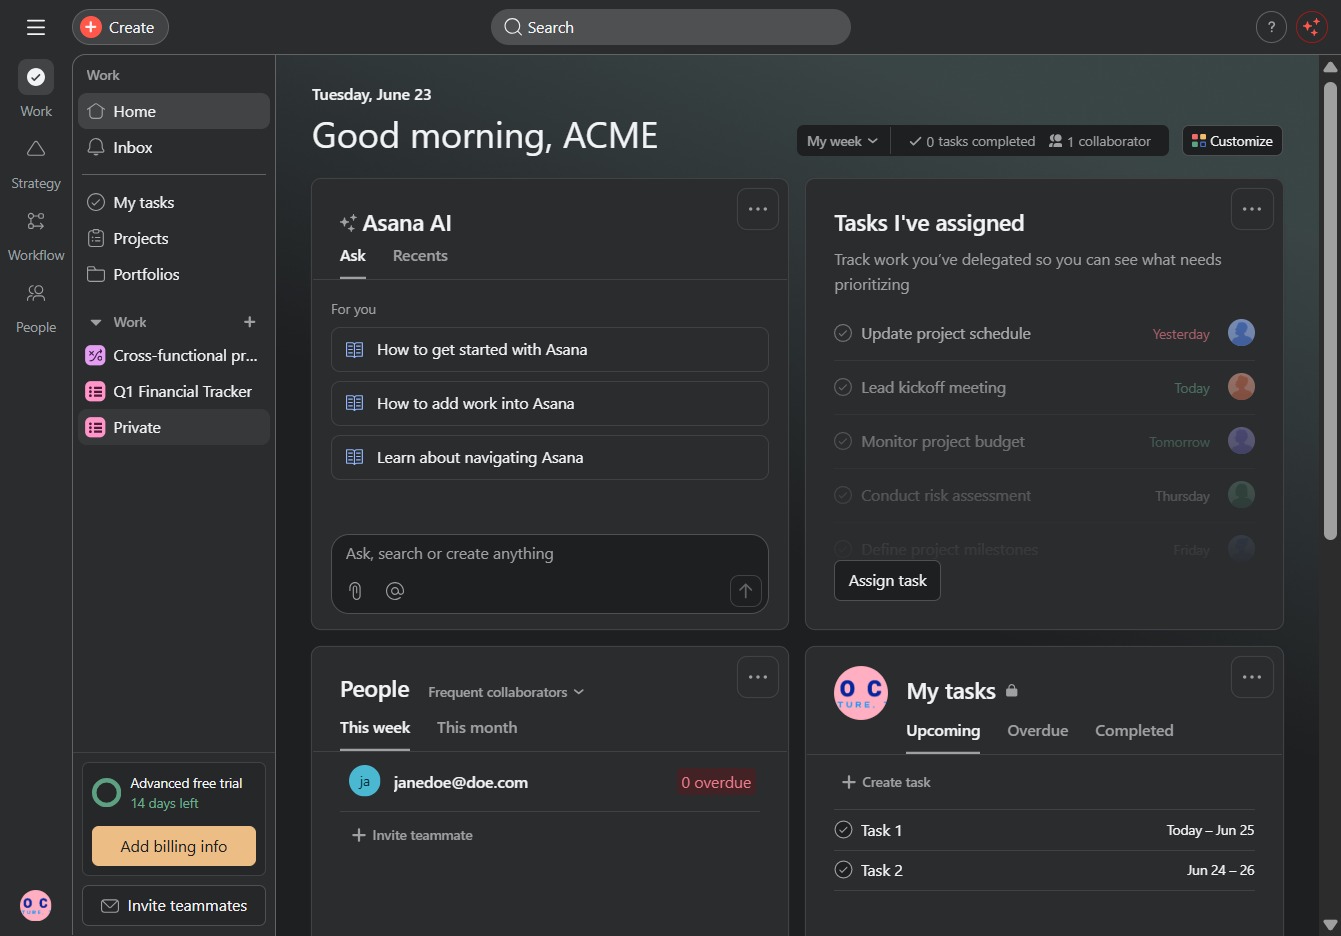Screen dimensions: 1341x936
Task: Open Strategy section in the left rail
Action: click(36, 149)
